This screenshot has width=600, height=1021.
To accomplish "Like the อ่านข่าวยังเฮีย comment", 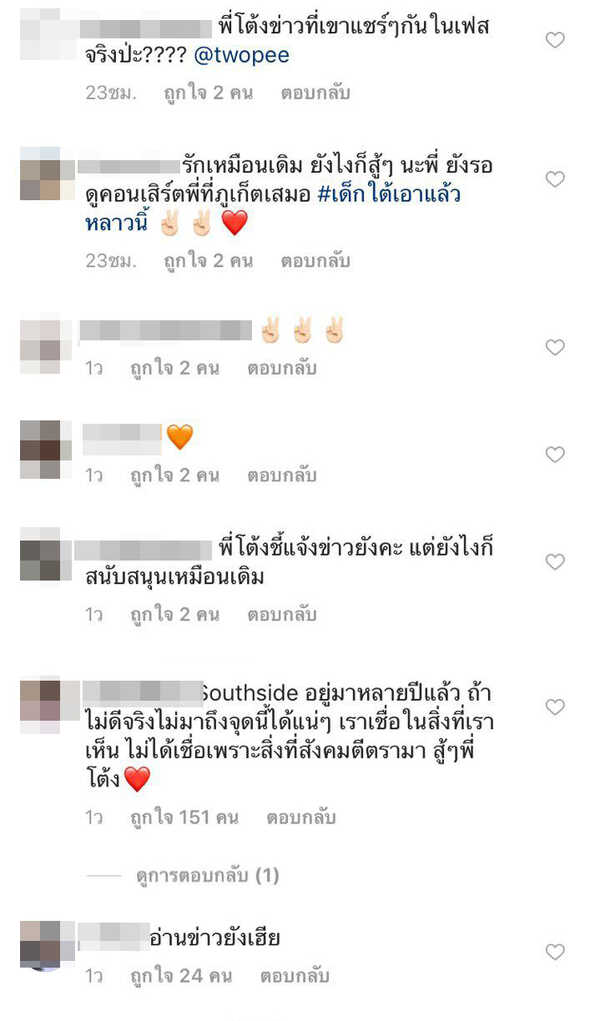I will 554,952.
